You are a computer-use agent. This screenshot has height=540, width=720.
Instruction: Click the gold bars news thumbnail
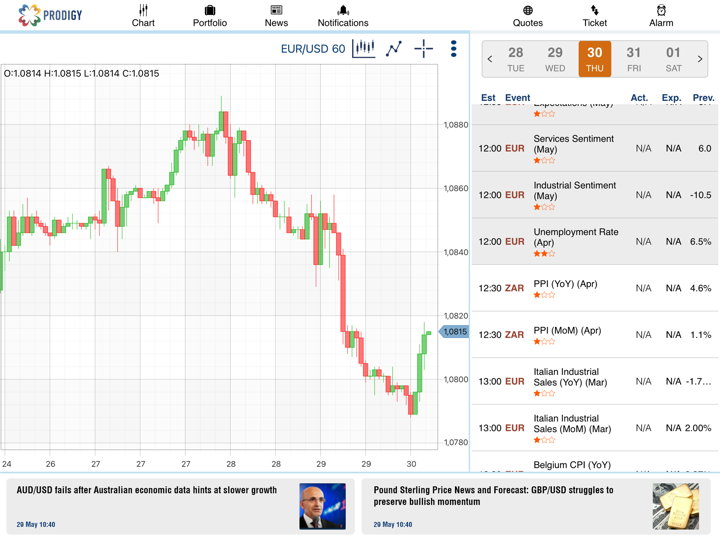point(676,506)
